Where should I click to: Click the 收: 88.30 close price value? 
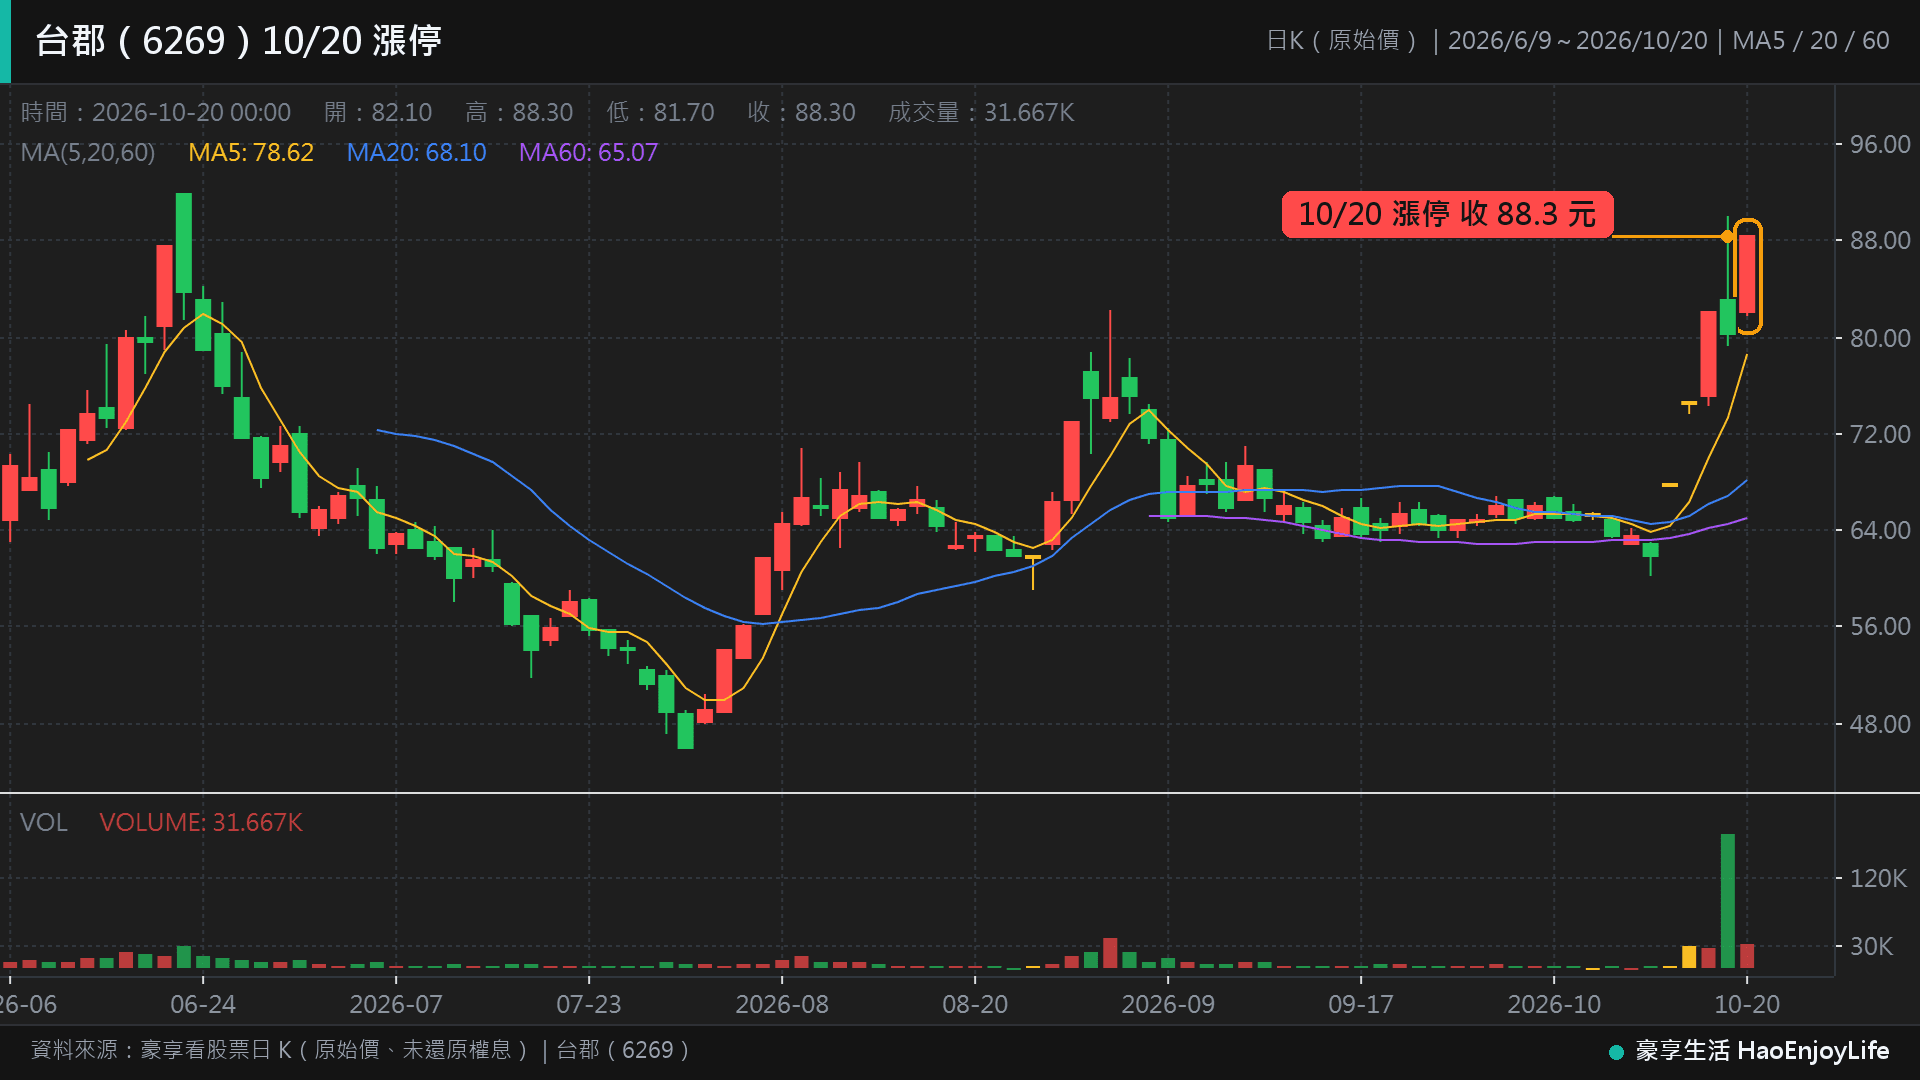(801, 112)
